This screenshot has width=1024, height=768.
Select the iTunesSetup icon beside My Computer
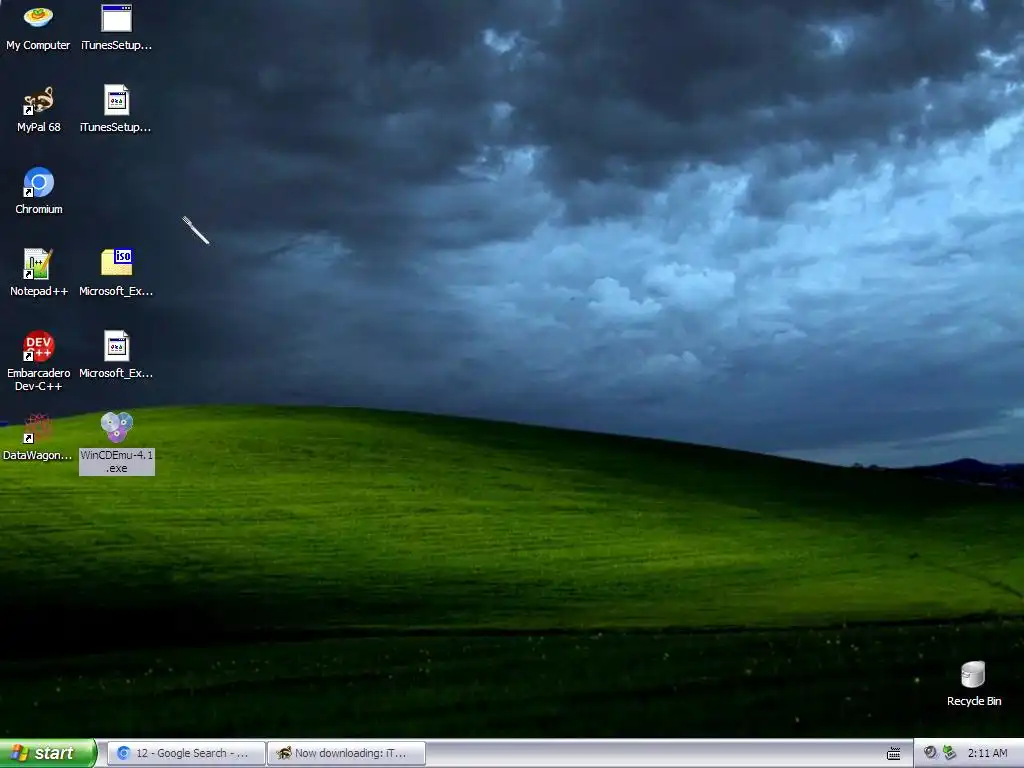coord(116,28)
